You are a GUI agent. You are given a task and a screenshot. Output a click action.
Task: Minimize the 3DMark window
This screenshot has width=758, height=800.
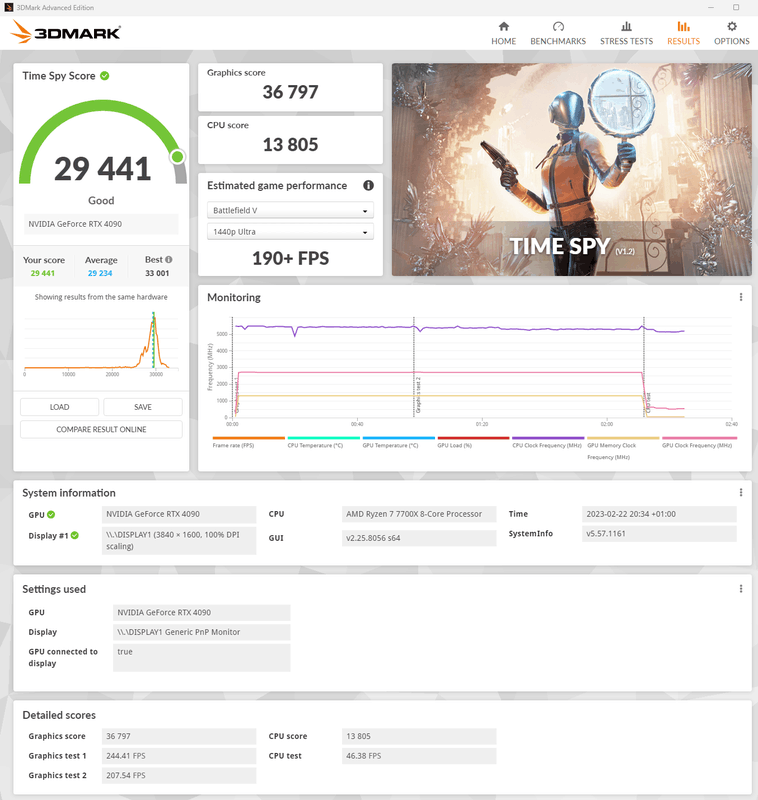coord(711,7)
